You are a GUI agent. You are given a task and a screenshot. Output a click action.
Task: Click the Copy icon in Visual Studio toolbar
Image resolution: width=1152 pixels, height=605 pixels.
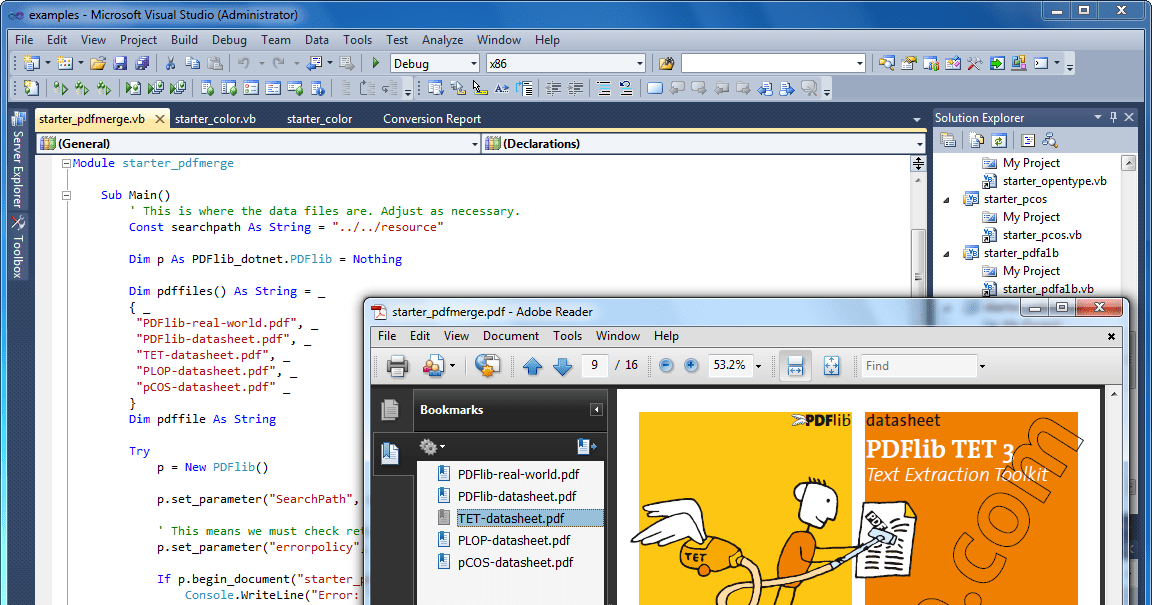192,64
